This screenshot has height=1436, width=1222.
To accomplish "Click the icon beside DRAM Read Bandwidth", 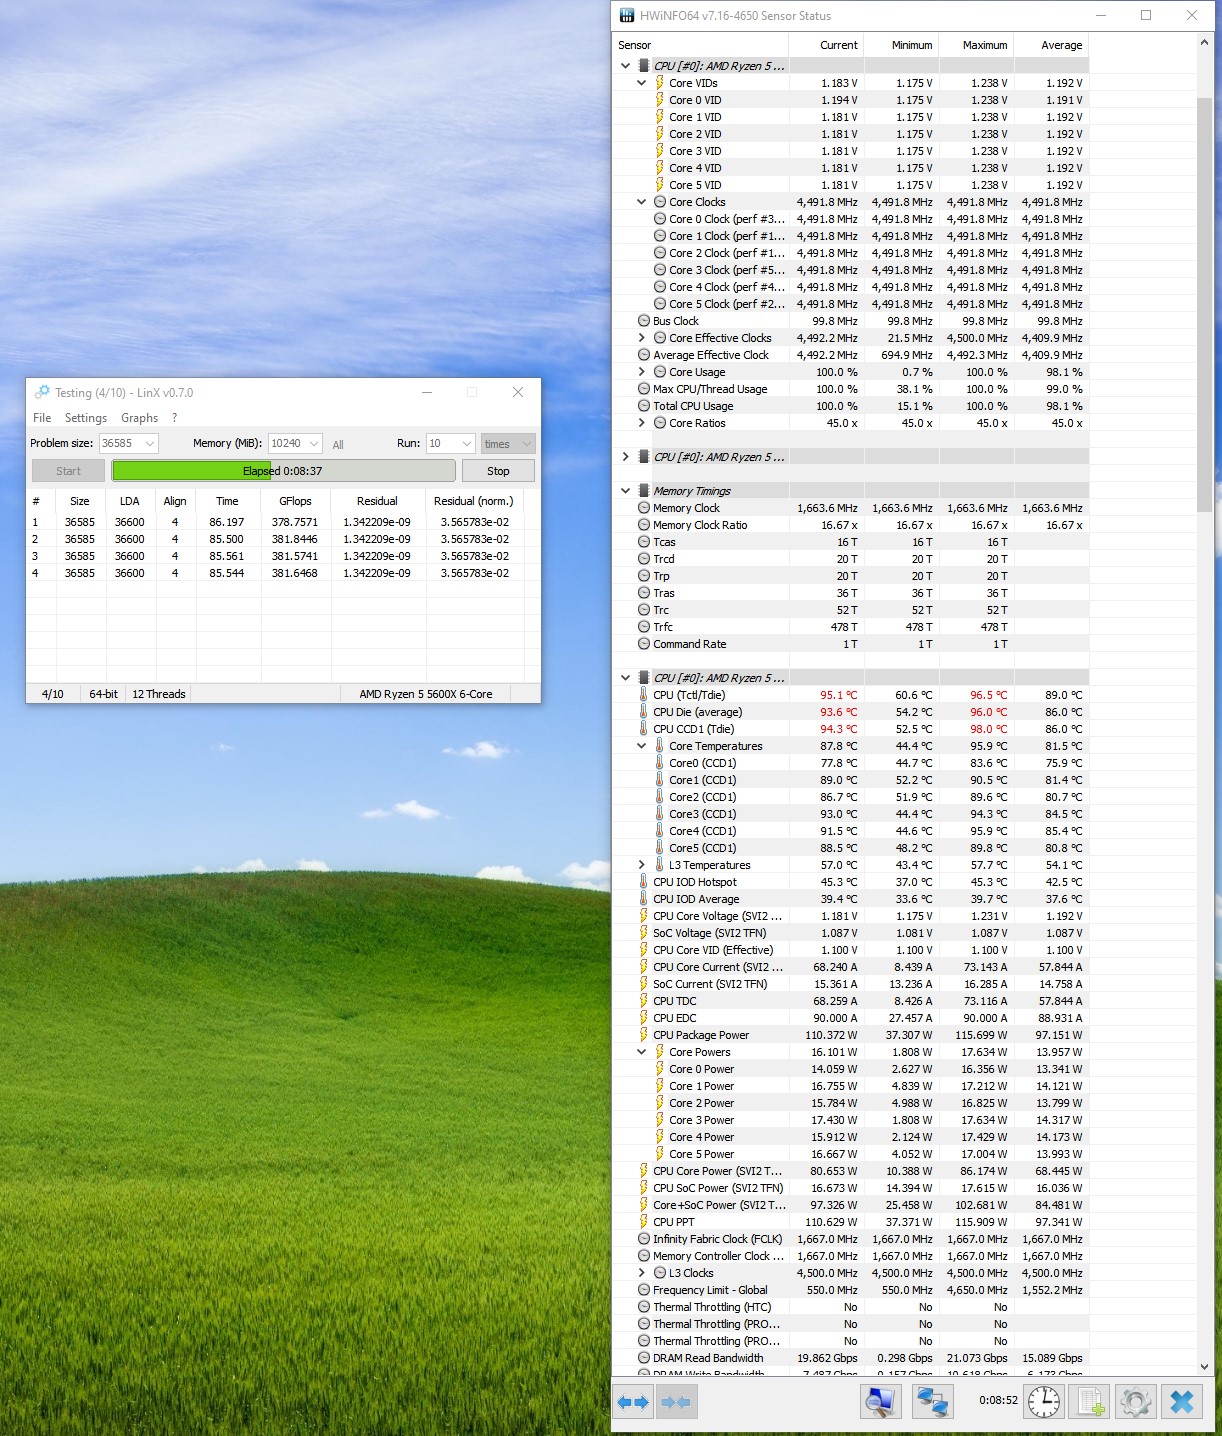I will [x=644, y=1358].
